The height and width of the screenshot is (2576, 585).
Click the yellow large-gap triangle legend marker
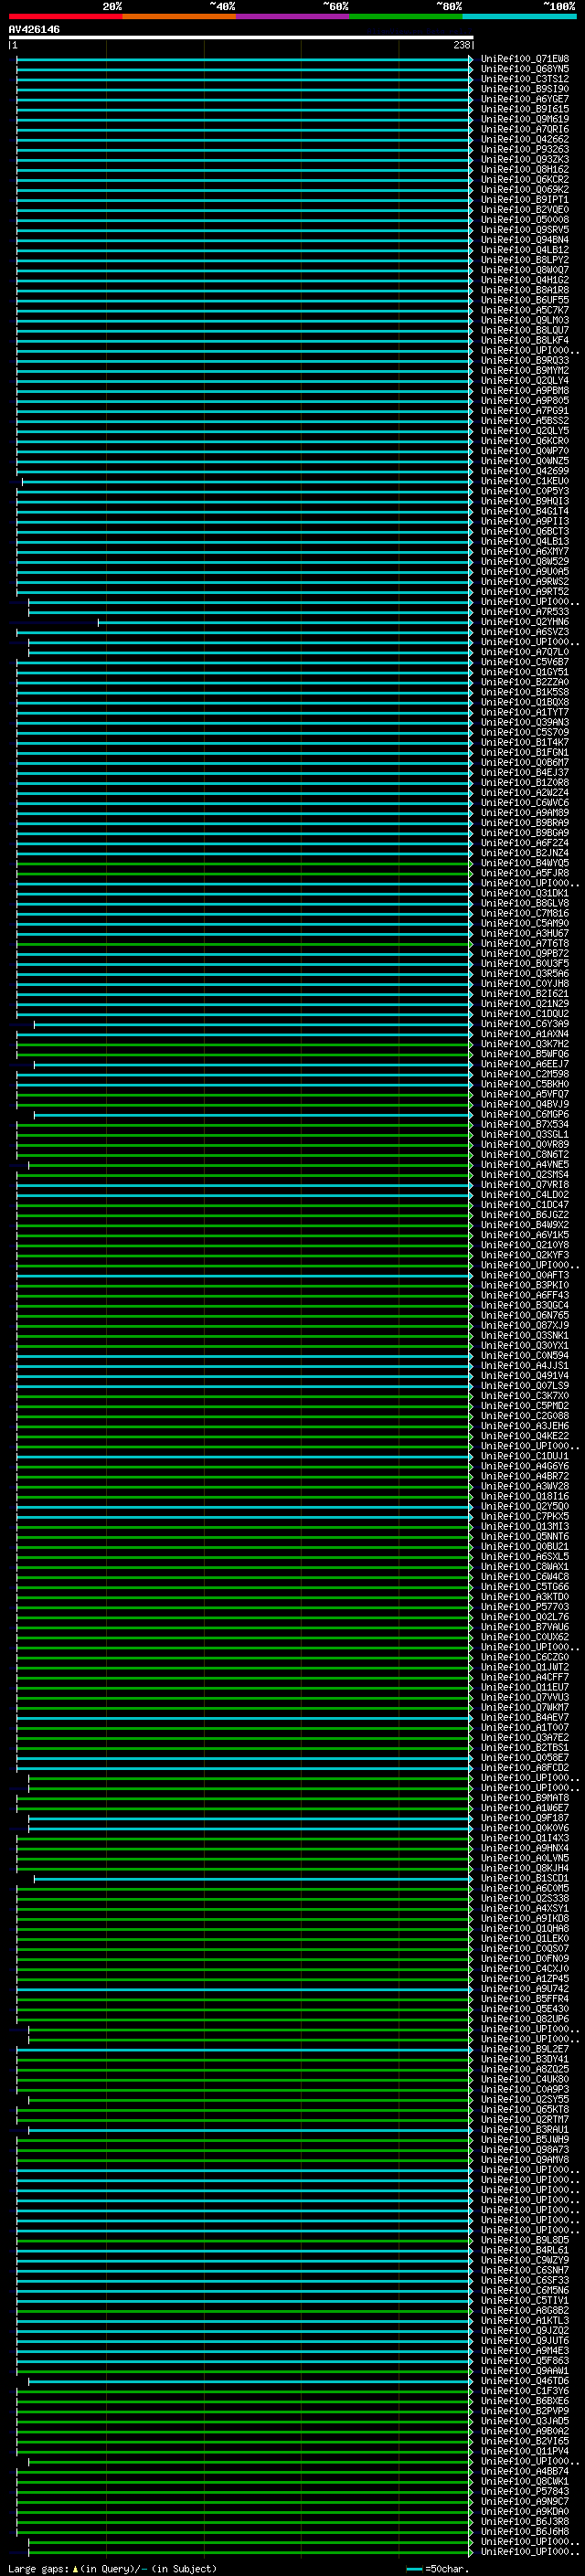(x=75, y=2568)
